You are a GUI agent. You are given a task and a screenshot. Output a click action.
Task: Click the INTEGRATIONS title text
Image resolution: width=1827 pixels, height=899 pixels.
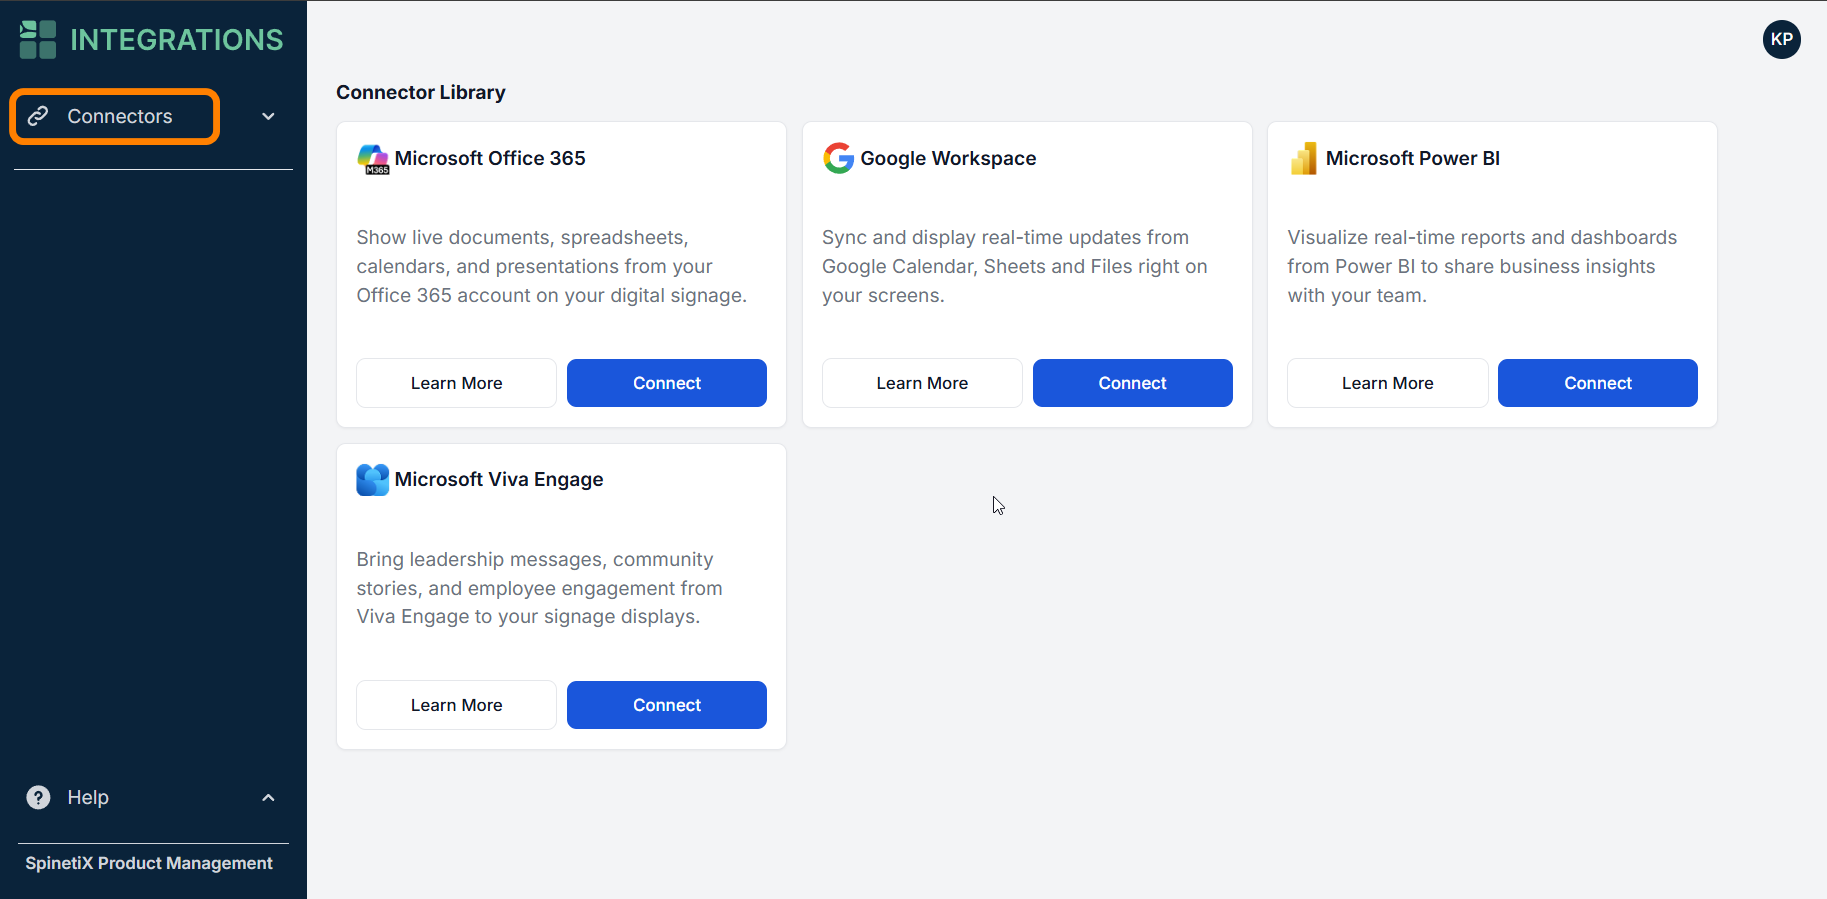click(x=177, y=39)
